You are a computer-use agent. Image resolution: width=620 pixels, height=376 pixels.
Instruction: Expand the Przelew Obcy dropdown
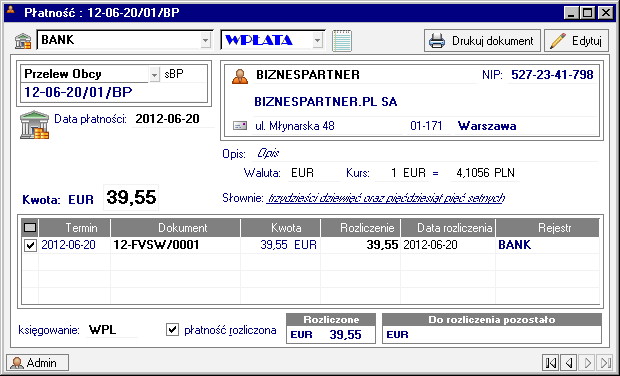coord(154,74)
